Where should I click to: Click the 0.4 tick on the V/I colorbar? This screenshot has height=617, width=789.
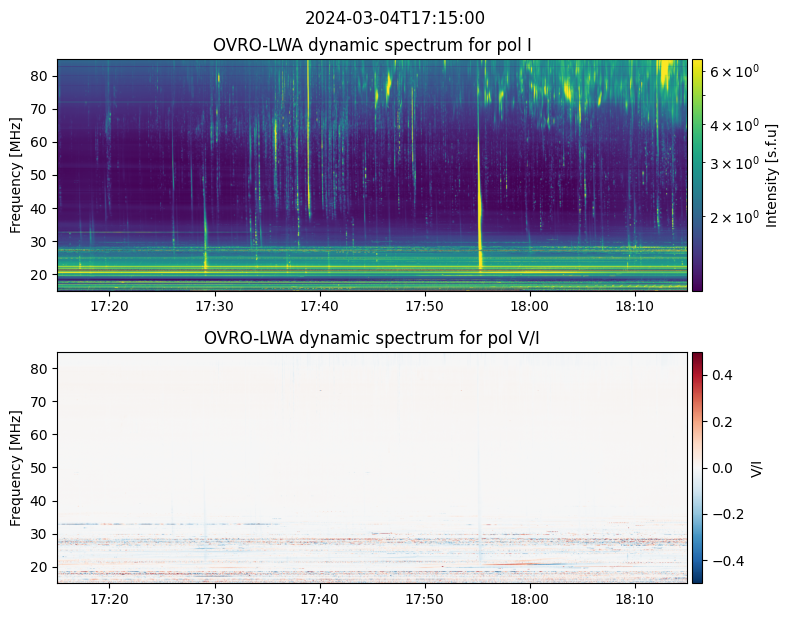pos(722,375)
